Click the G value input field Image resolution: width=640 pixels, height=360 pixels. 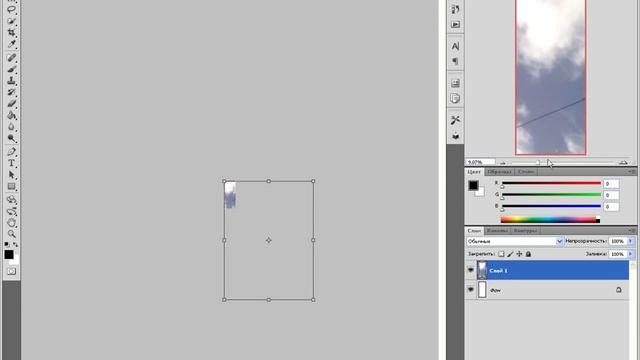(611, 195)
